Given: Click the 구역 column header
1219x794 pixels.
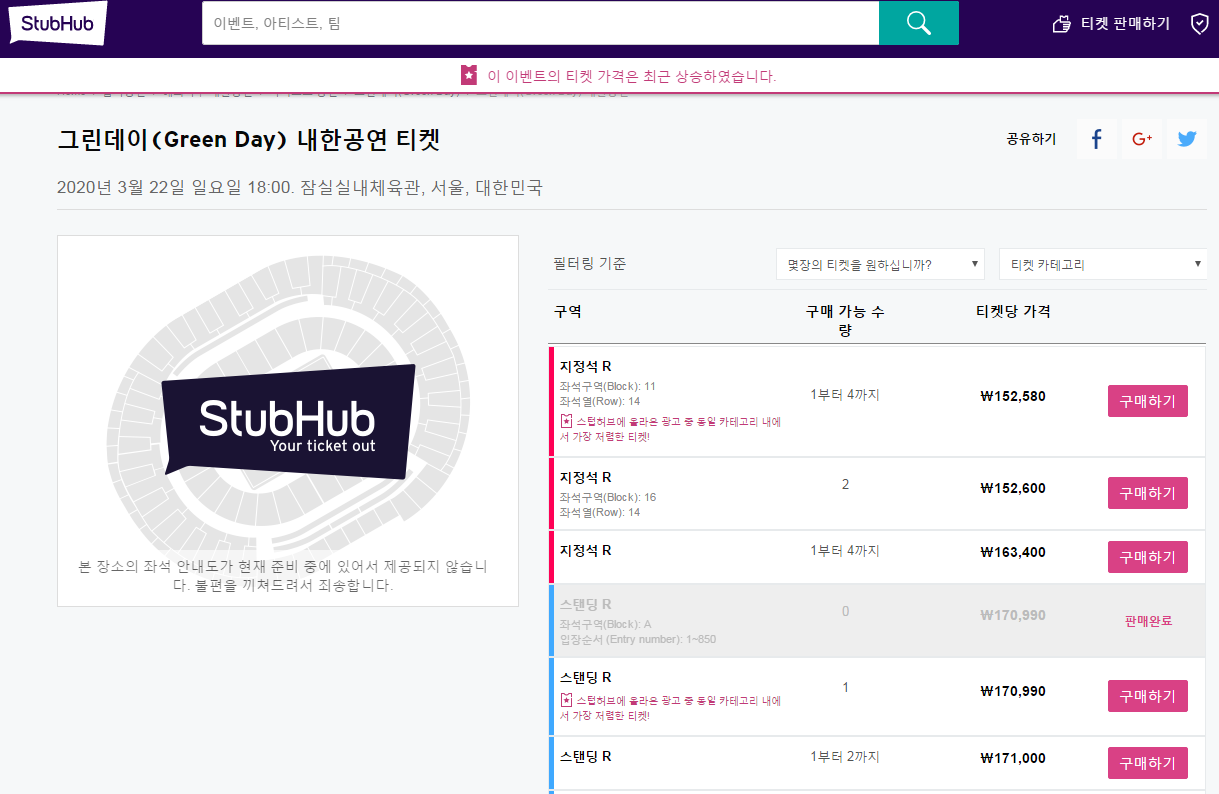Looking at the screenshot, I should click(x=568, y=311).
